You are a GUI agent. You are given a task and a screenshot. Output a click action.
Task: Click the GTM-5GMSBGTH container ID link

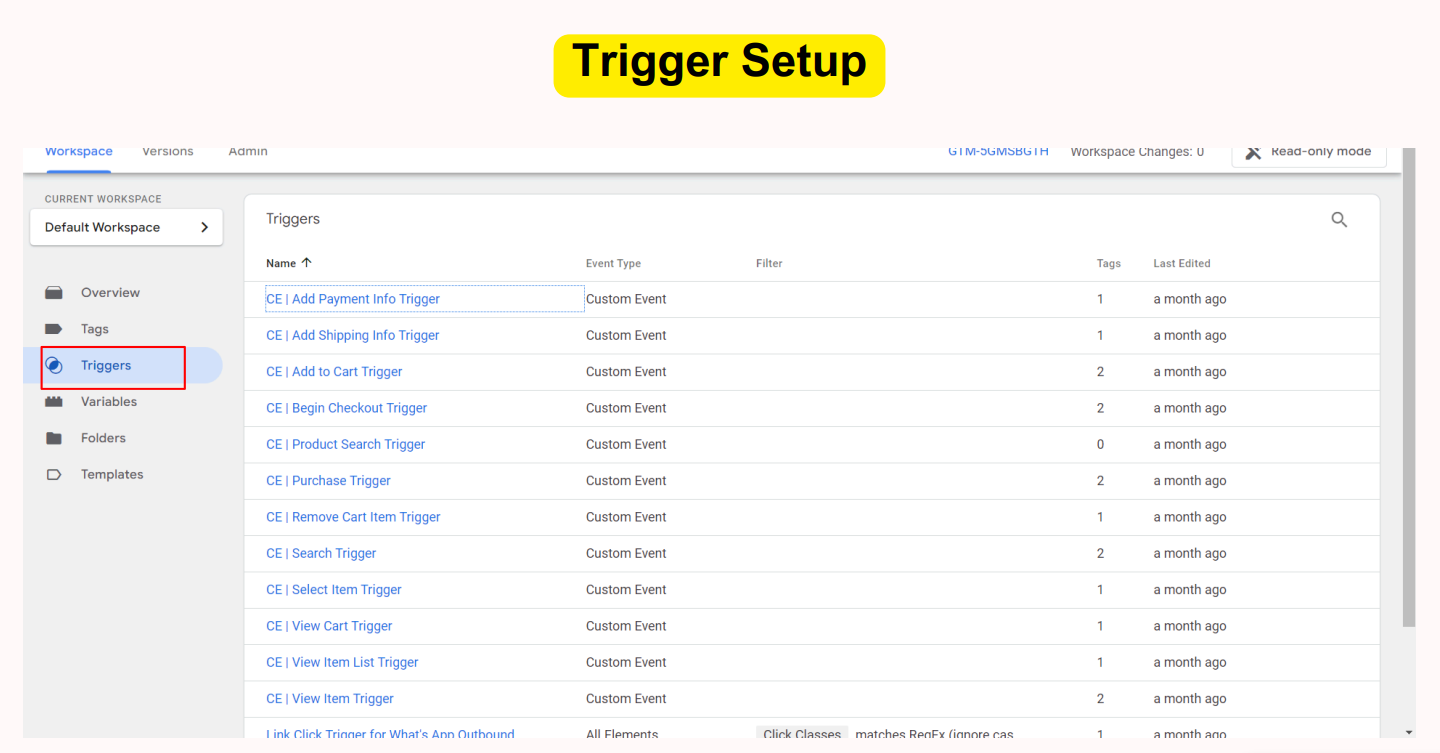[x=998, y=152]
